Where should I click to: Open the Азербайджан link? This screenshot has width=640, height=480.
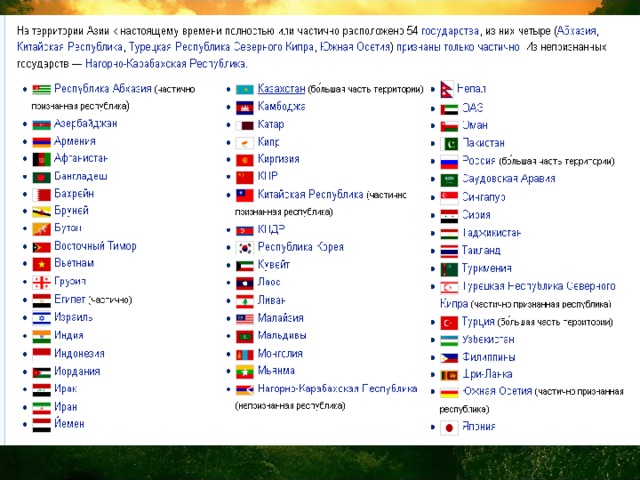(85, 124)
